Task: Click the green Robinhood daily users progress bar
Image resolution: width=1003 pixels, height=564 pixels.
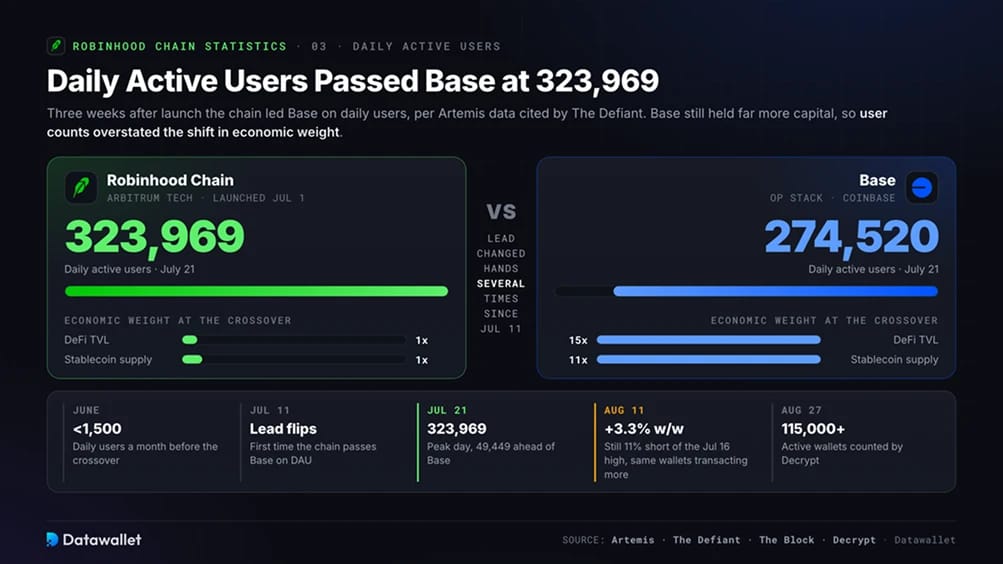Action: (257, 292)
